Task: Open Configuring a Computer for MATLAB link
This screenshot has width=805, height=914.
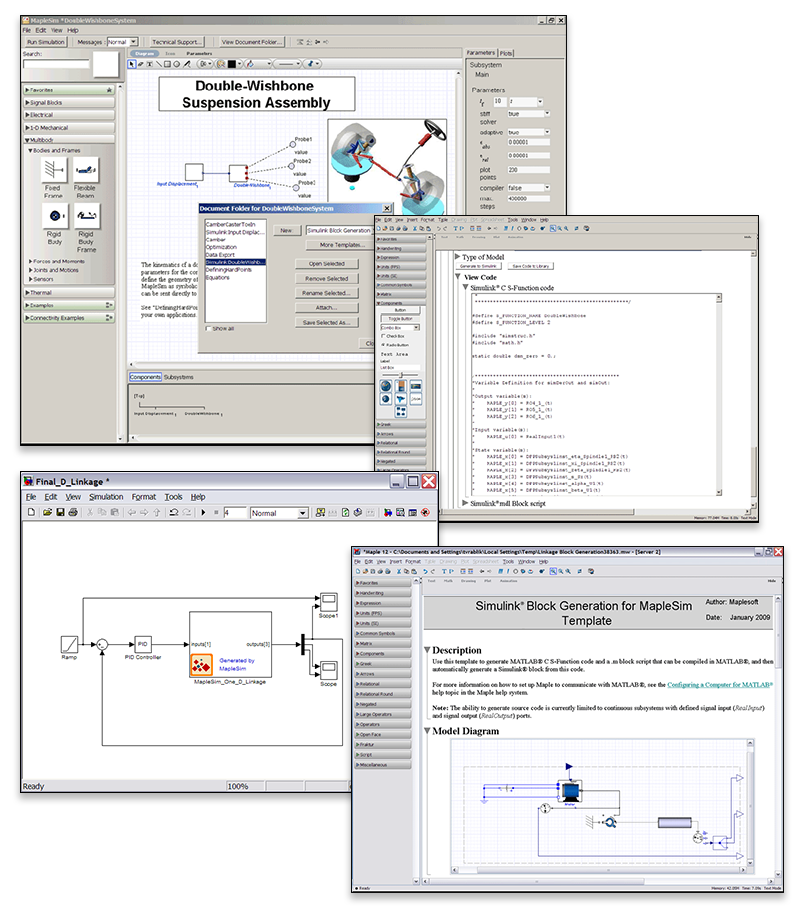Action: (720, 685)
